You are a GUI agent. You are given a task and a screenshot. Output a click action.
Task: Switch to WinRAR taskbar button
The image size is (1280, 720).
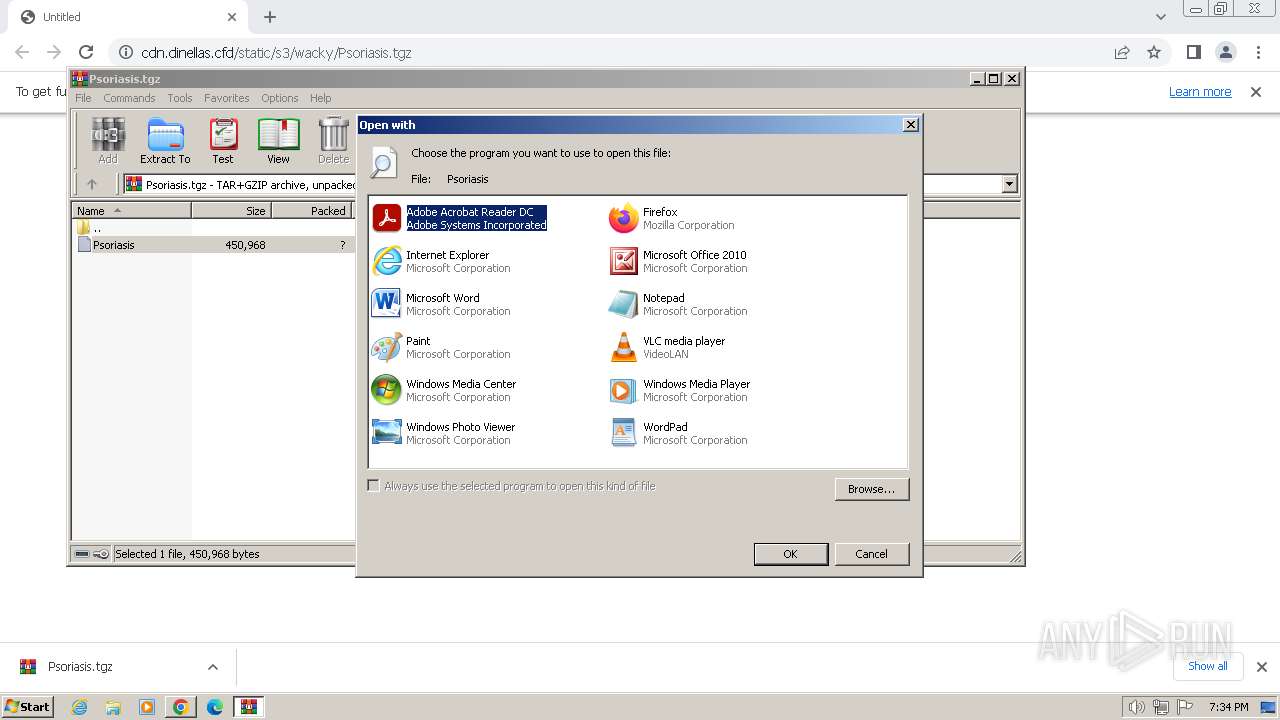[248, 707]
